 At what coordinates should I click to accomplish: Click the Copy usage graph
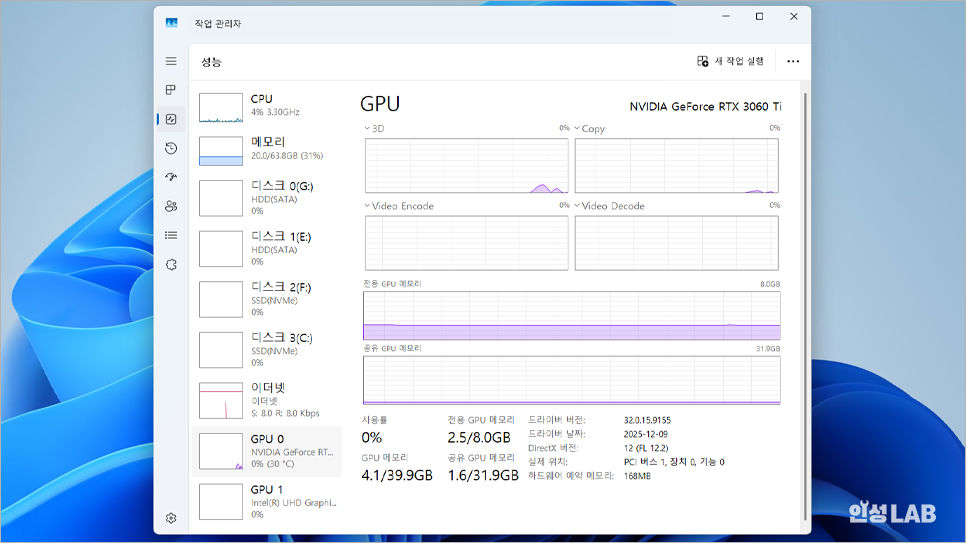pyautogui.click(x=676, y=166)
